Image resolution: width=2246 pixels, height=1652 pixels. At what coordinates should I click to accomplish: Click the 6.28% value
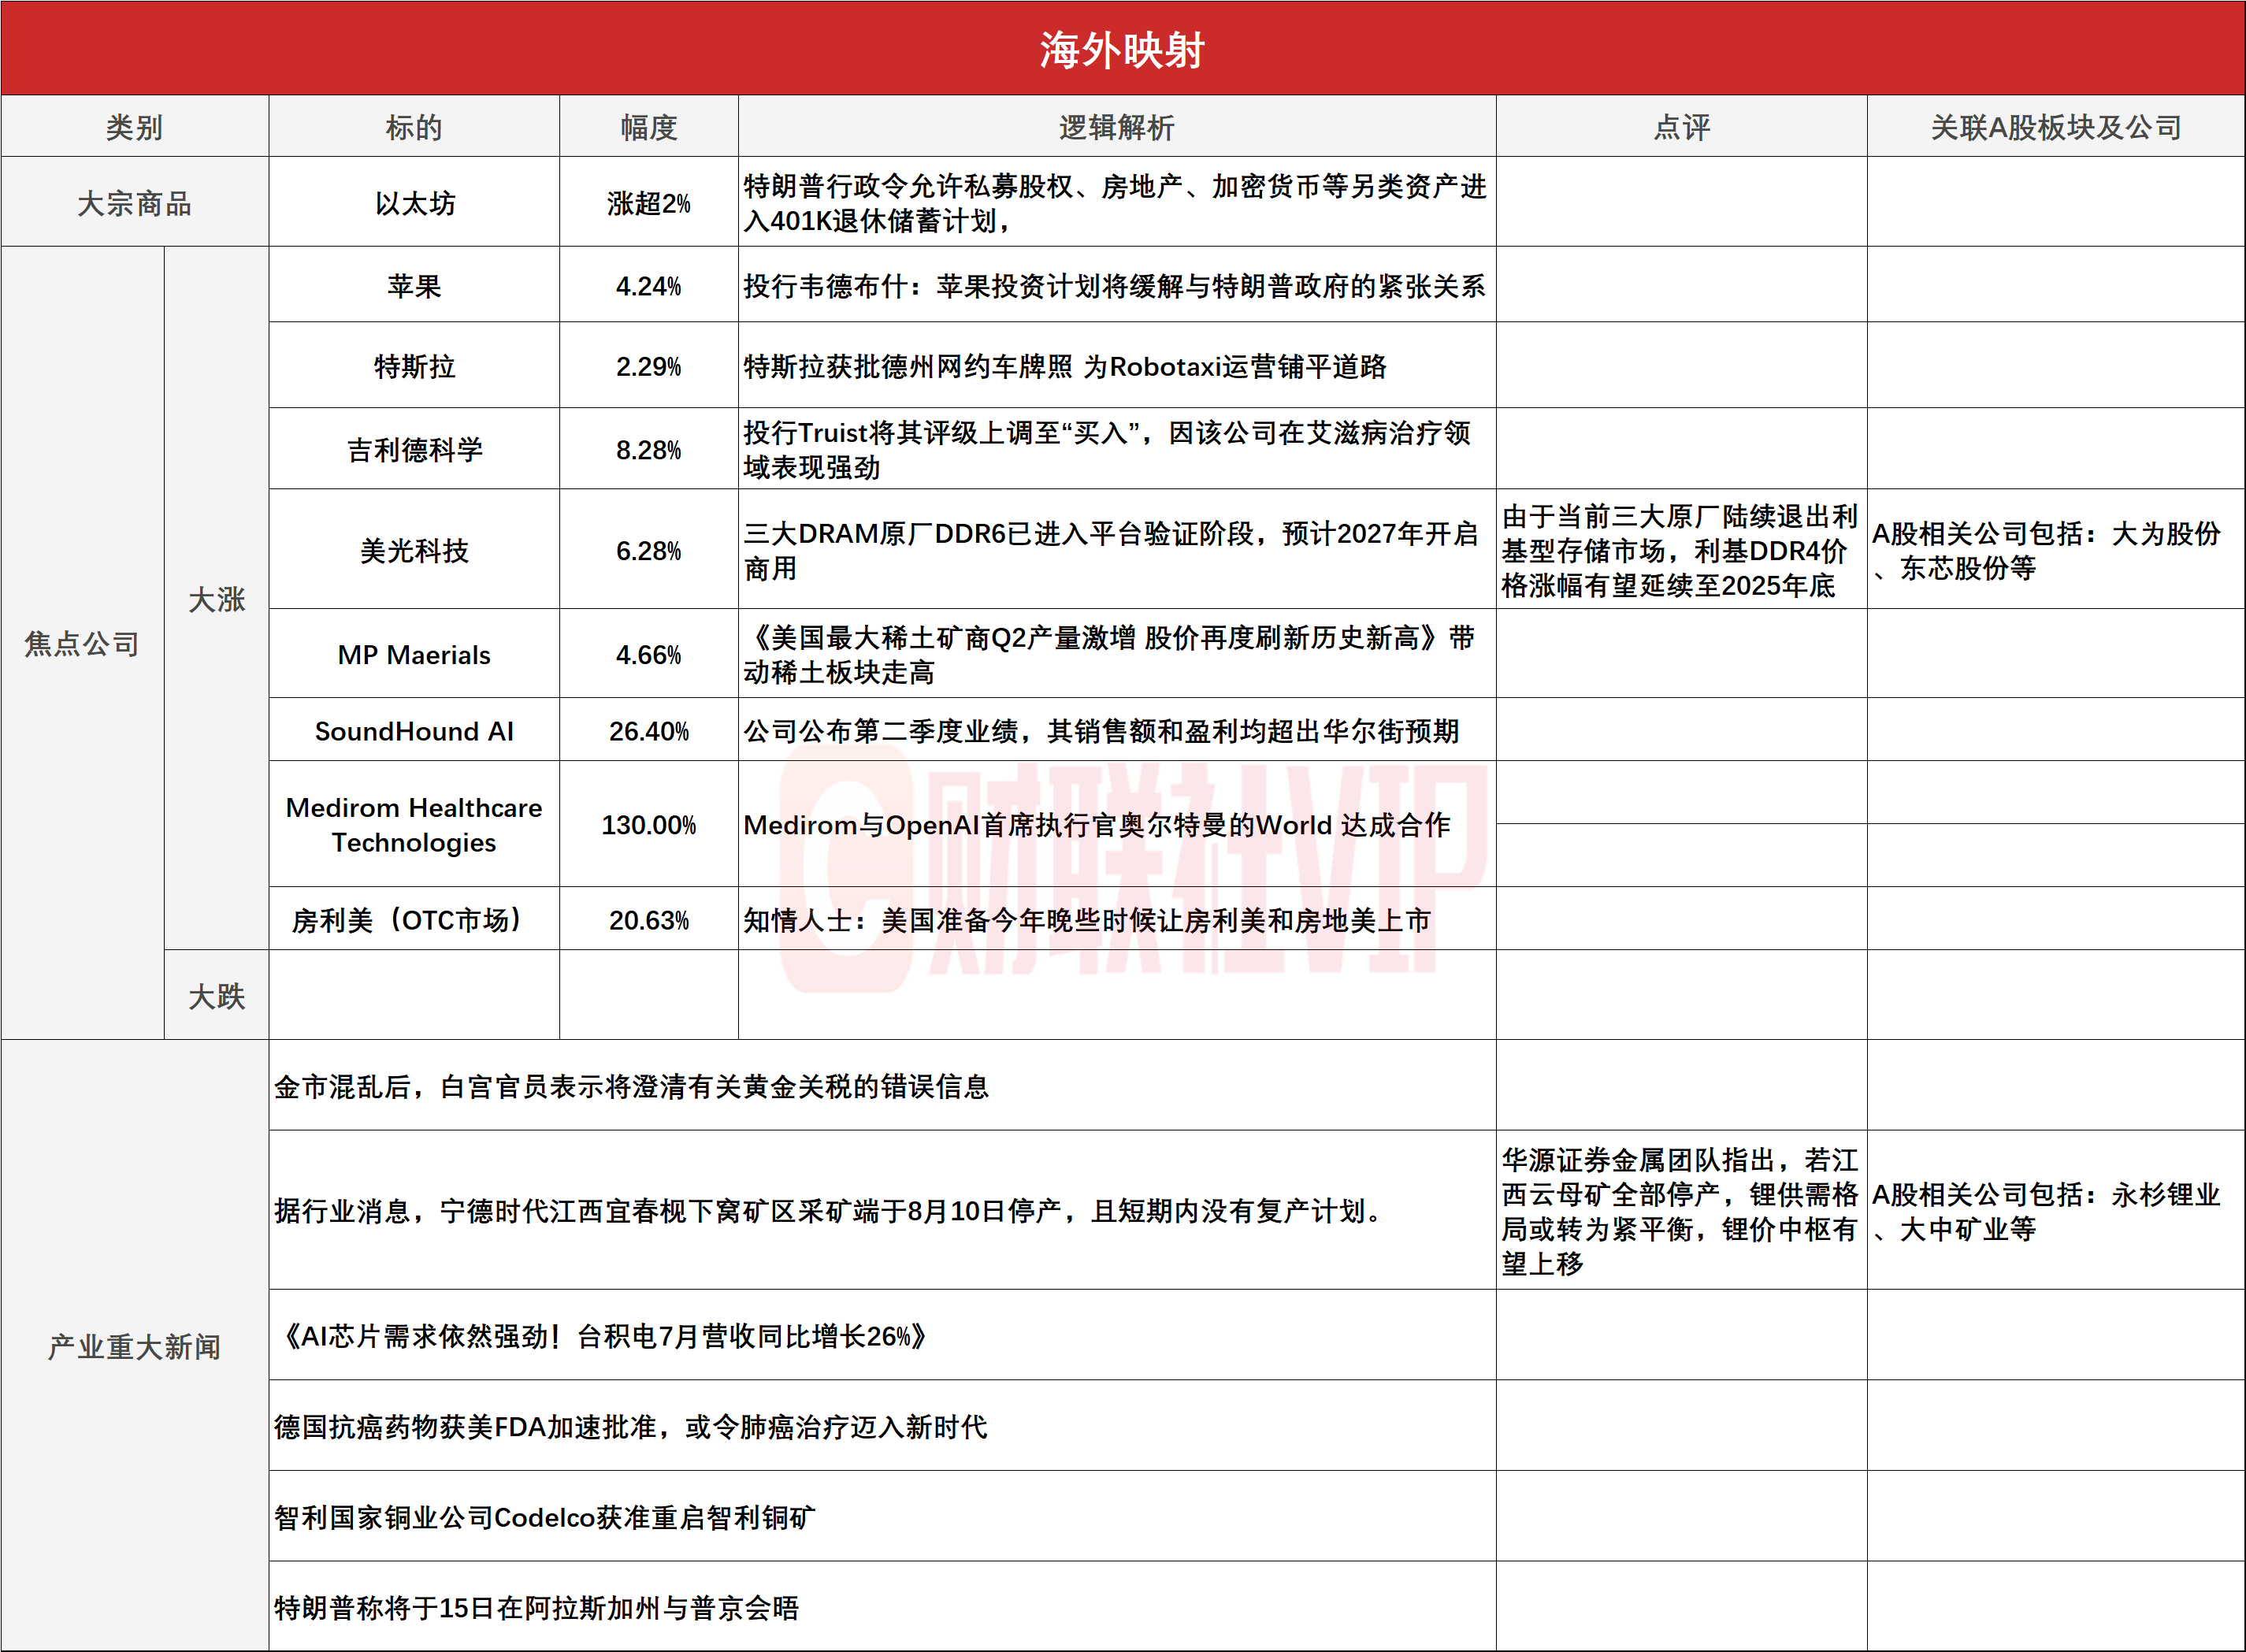(649, 550)
